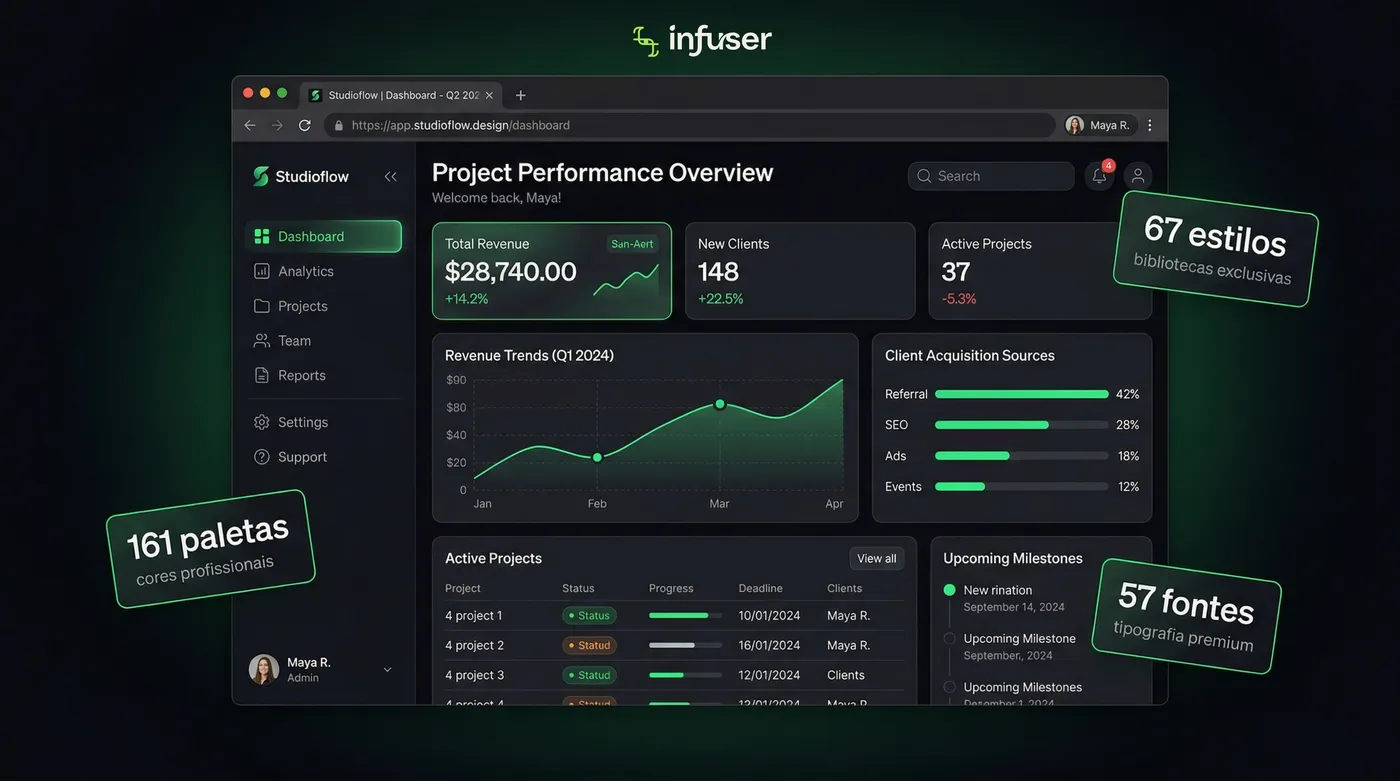
Task: Expand the Maya R. Admin account dropdown
Action: [388, 670]
